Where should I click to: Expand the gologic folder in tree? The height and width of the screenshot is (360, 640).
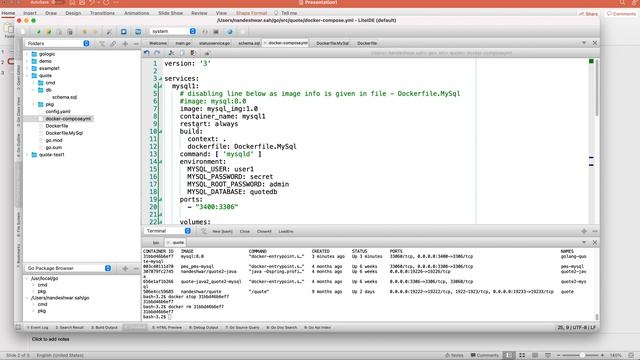pos(27,54)
